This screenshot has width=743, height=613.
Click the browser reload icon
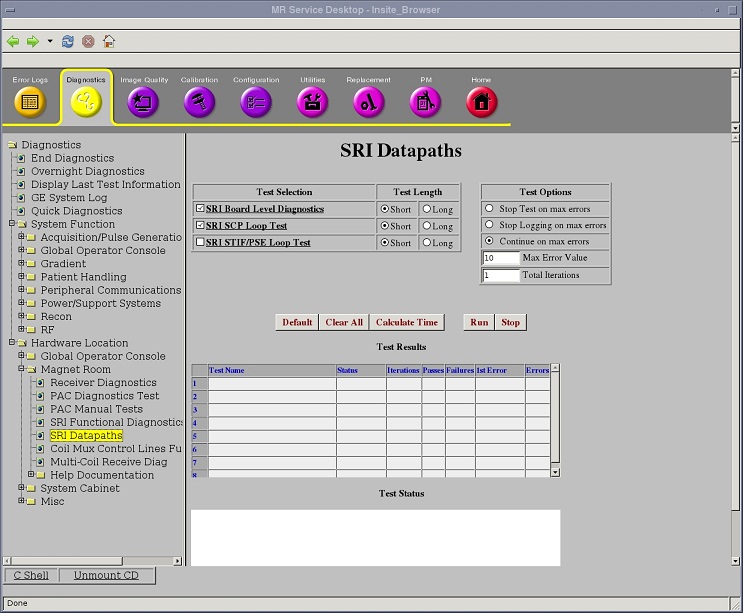(x=68, y=42)
